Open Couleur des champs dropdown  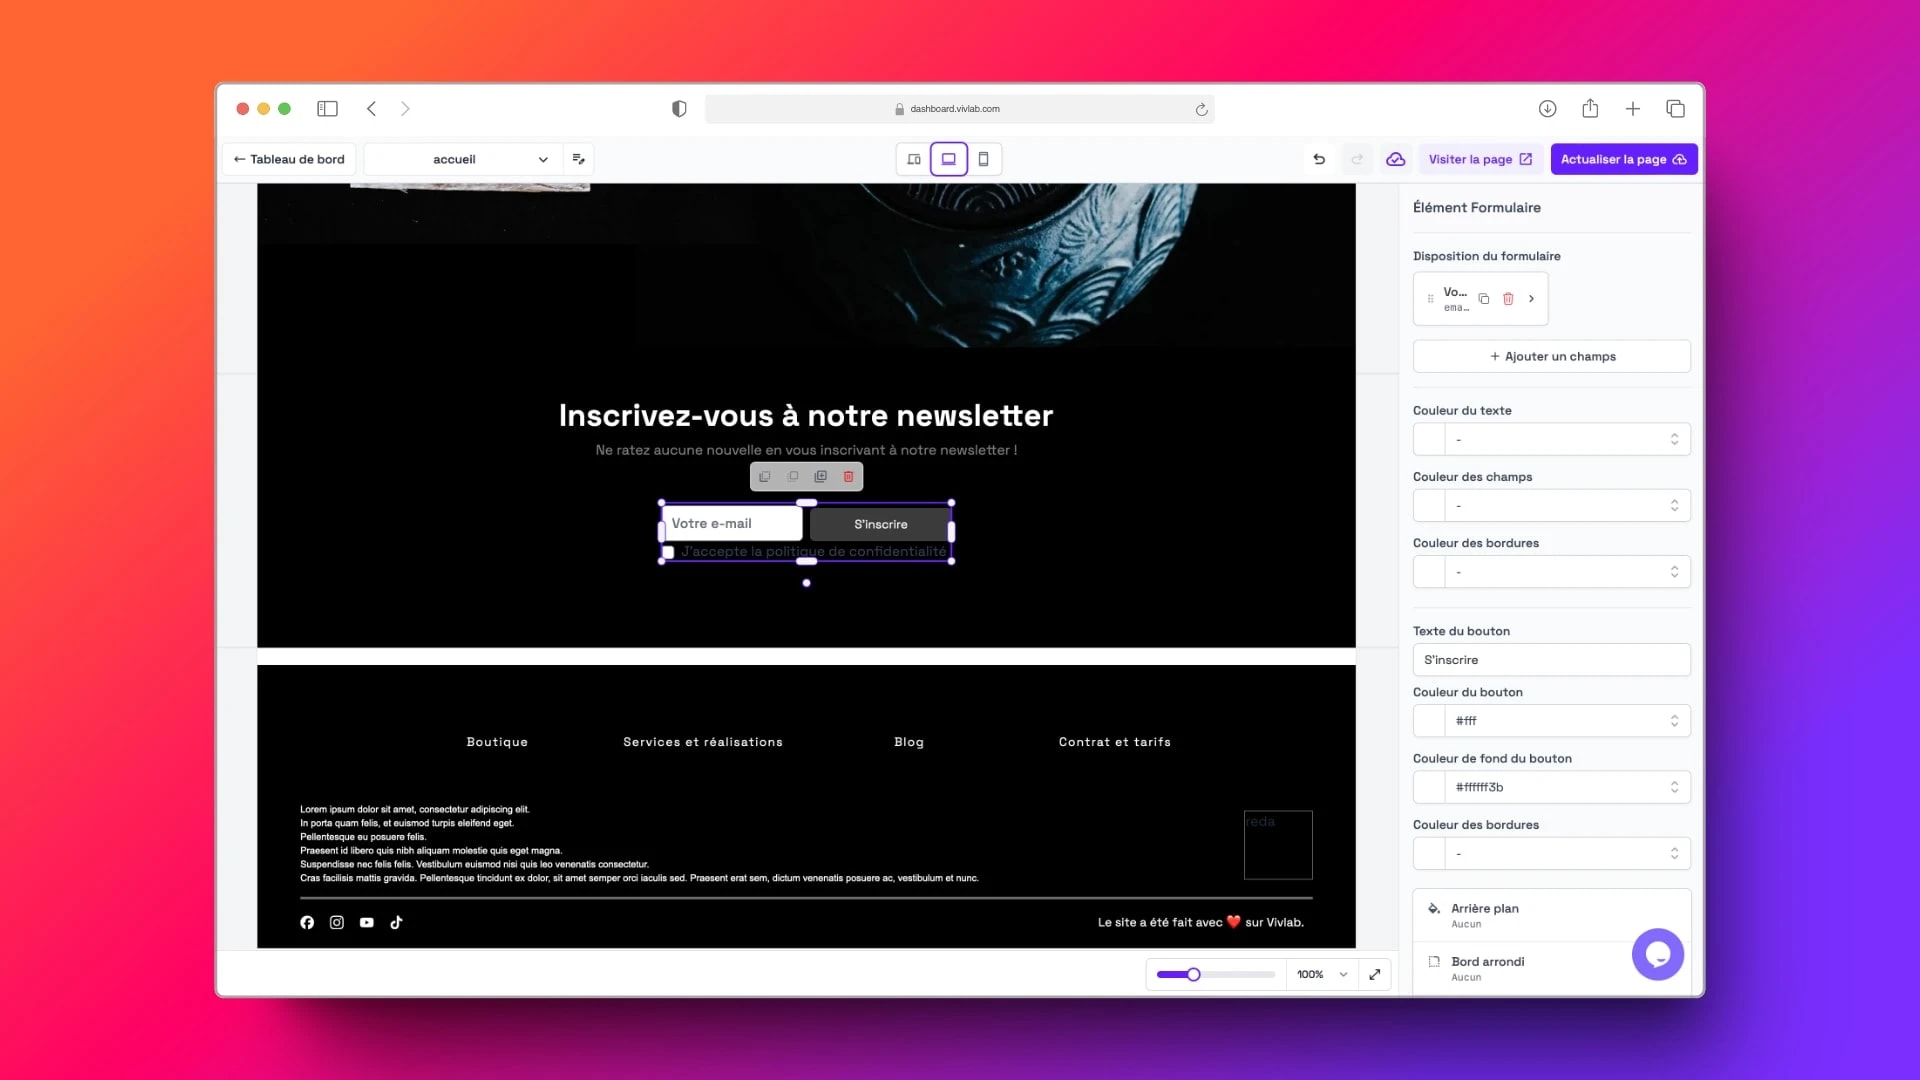[x=1567, y=505]
